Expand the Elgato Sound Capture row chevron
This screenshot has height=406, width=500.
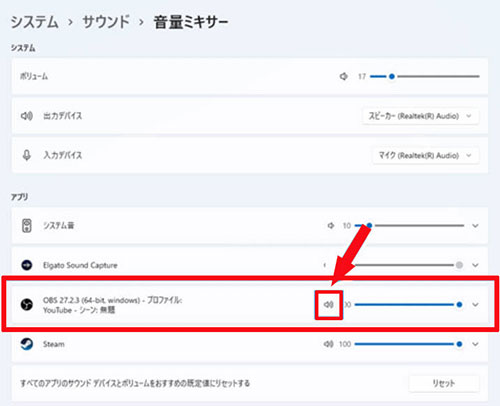click(x=475, y=265)
